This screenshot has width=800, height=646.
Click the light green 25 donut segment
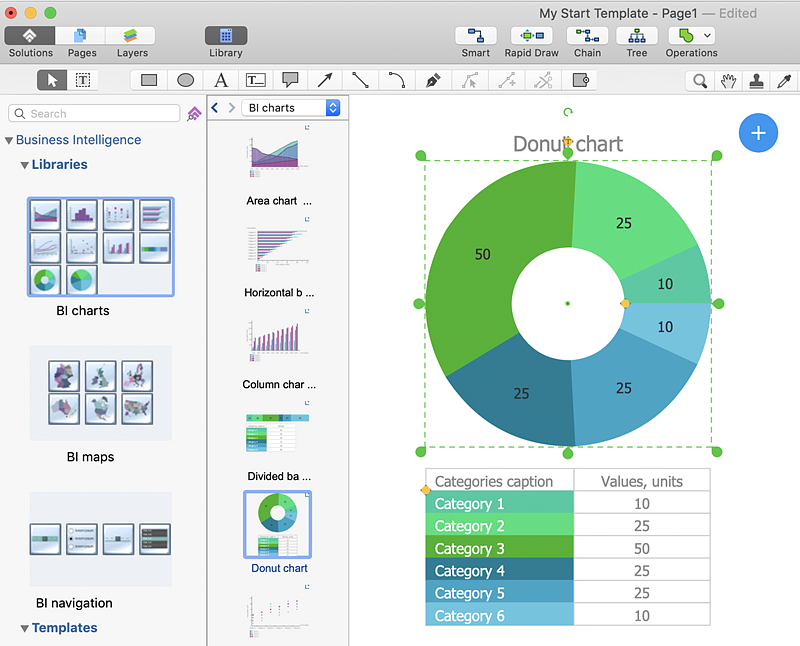point(623,223)
